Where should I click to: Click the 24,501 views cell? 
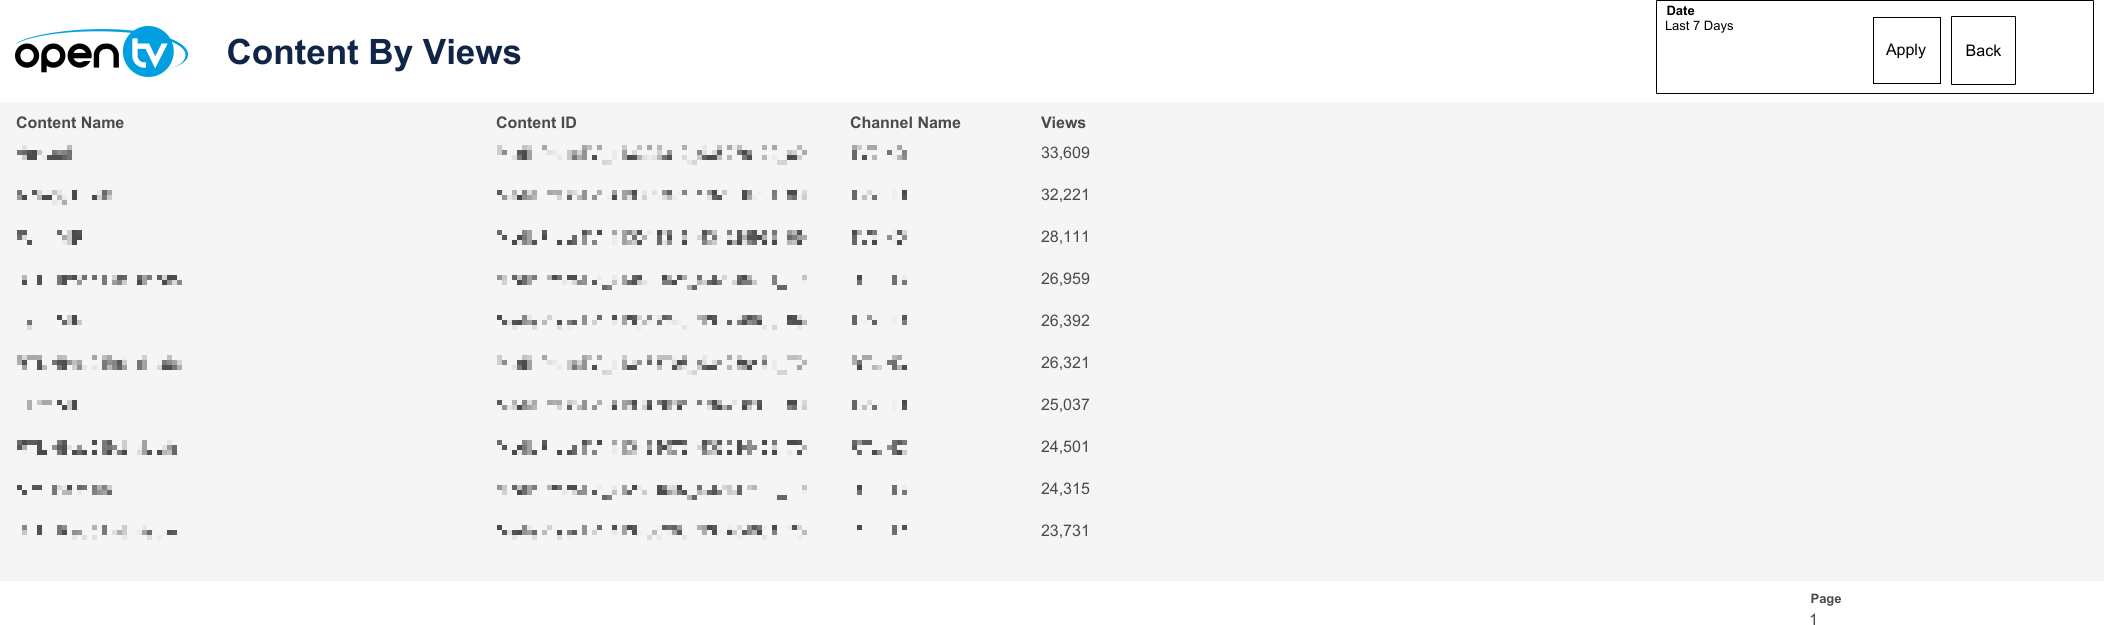[x=1064, y=447]
